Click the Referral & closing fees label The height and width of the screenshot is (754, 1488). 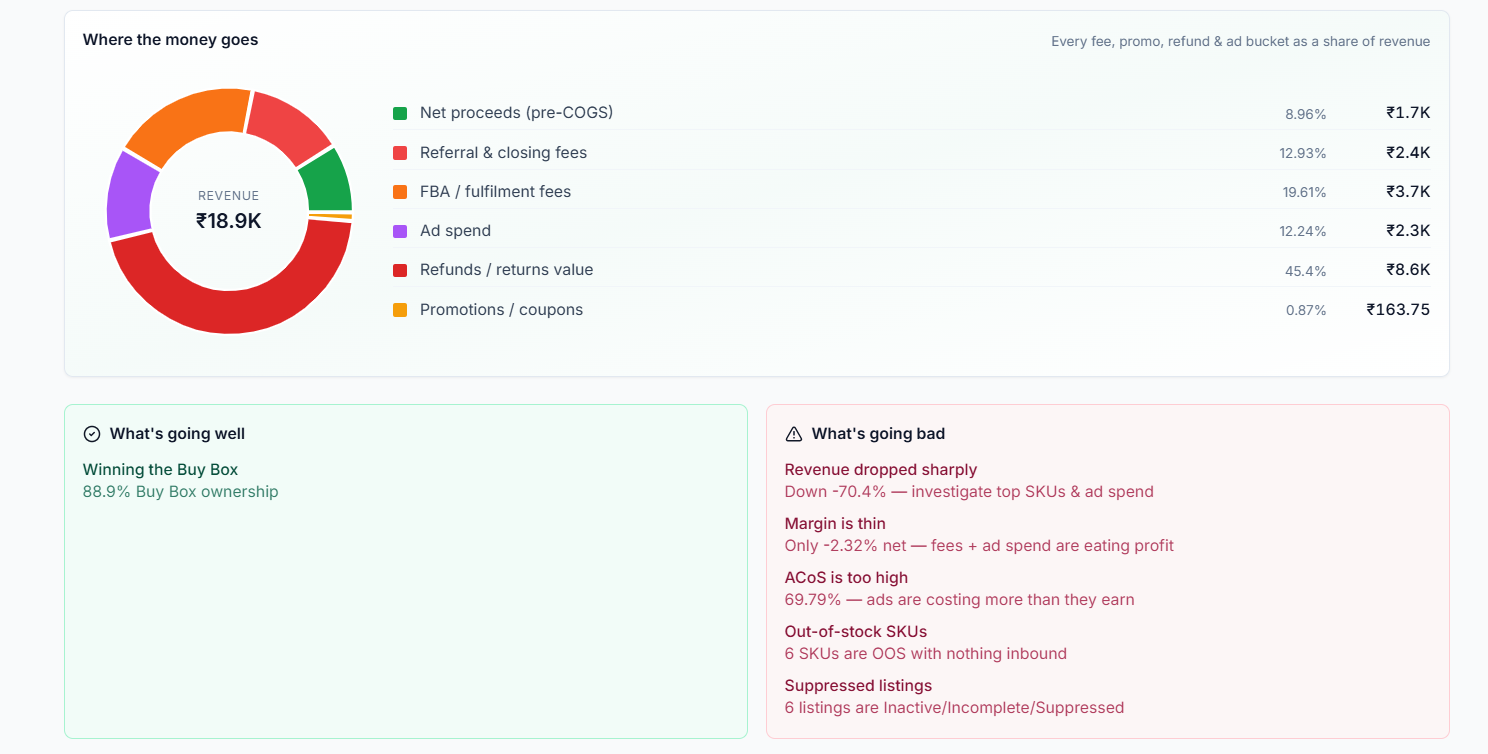click(503, 153)
